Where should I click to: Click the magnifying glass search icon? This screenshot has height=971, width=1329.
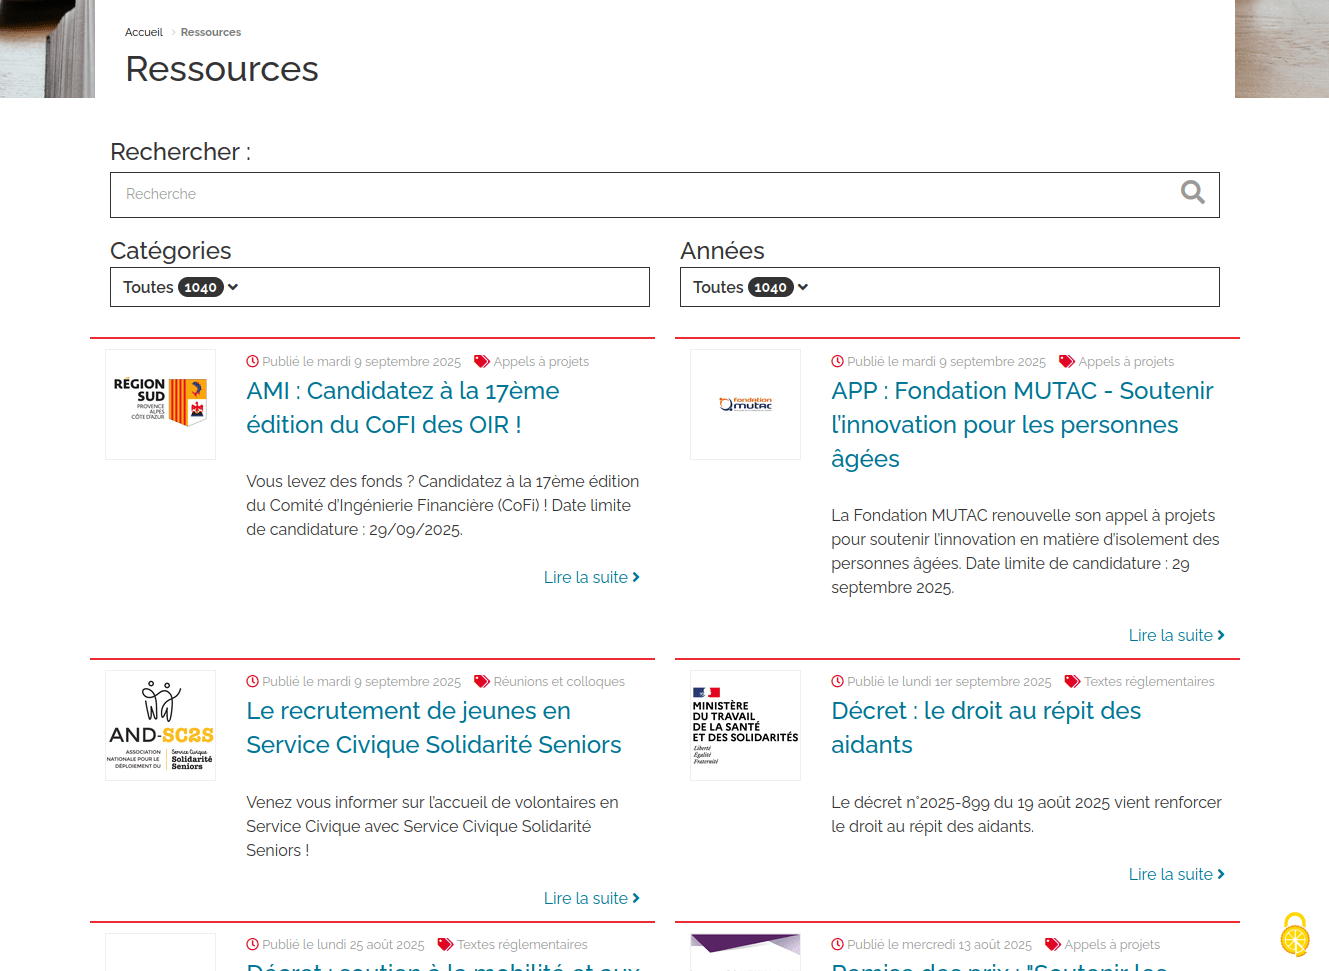[1192, 192]
